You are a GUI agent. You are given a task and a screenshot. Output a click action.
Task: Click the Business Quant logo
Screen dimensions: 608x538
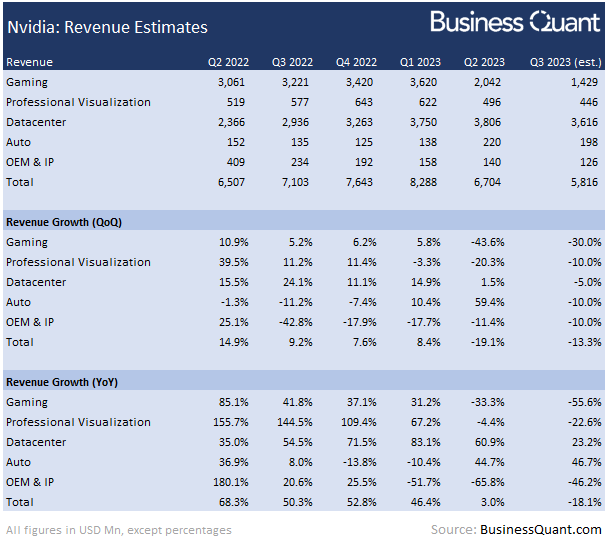[514, 23]
